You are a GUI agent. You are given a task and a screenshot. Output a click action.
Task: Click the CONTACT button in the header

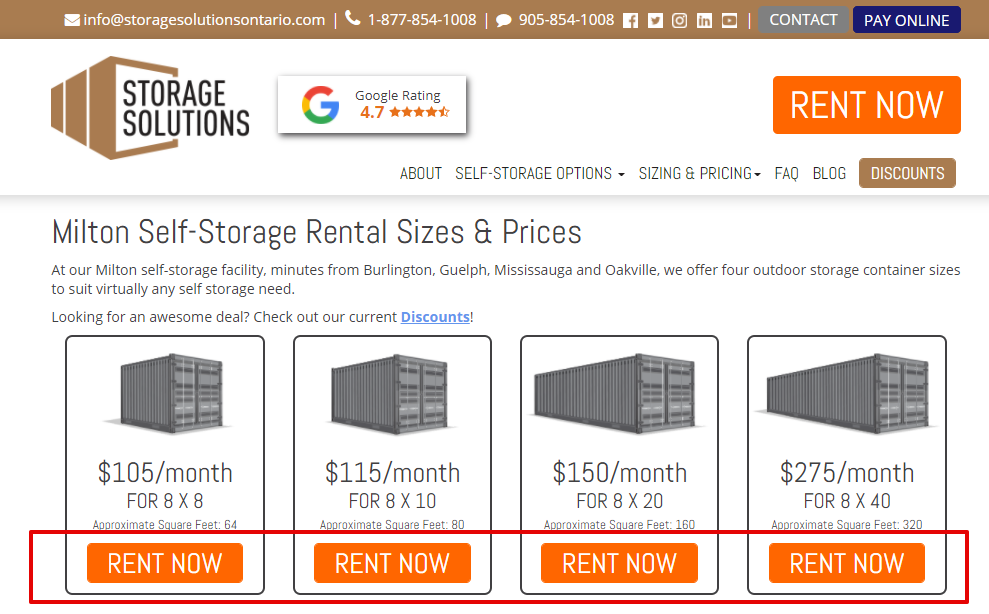(x=803, y=19)
